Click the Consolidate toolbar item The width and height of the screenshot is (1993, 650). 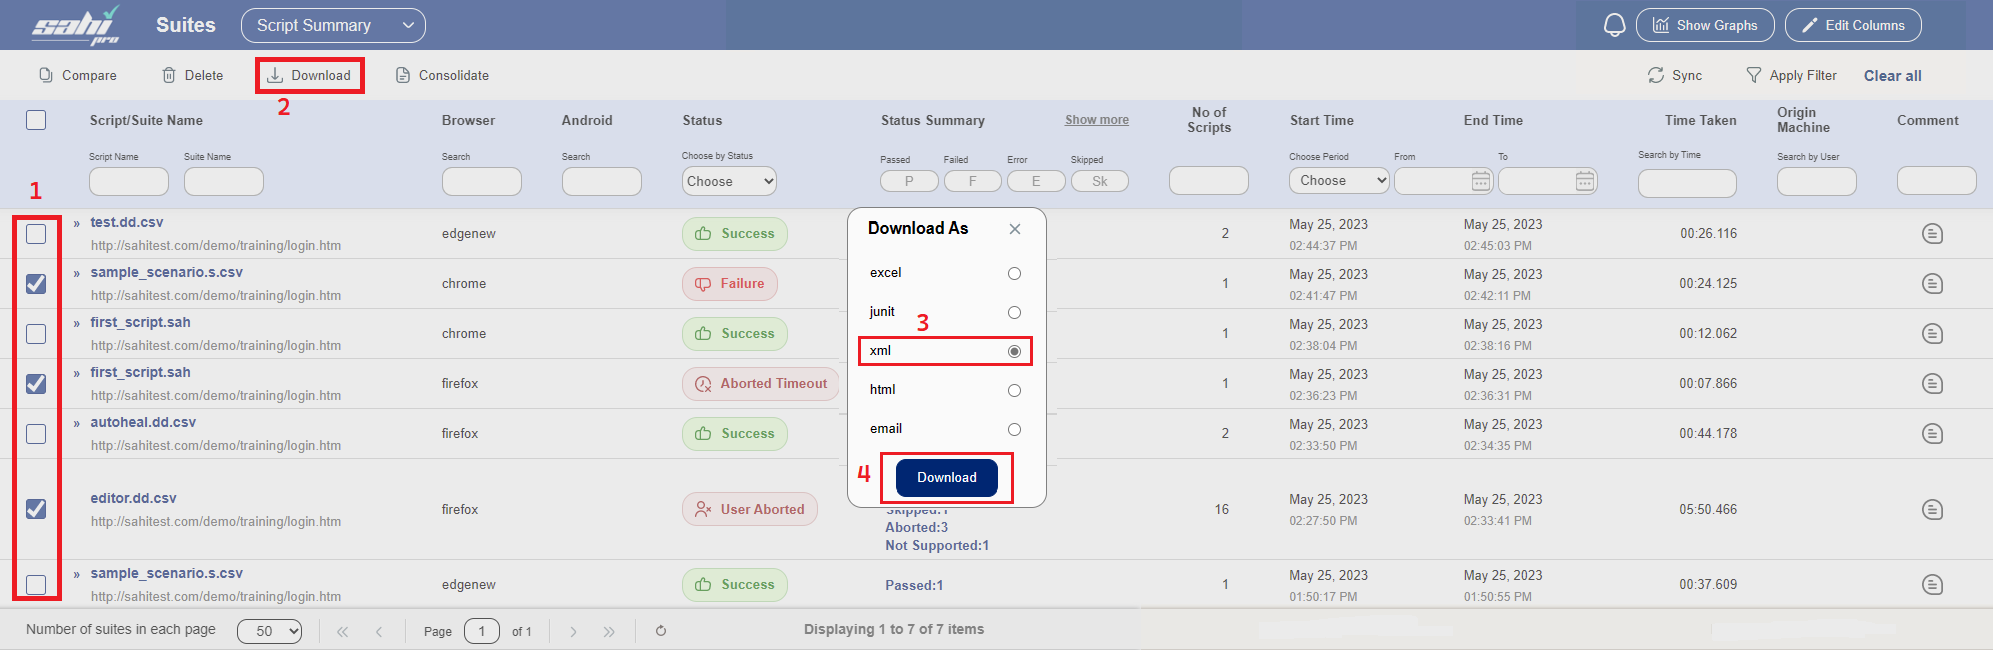click(442, 76)
